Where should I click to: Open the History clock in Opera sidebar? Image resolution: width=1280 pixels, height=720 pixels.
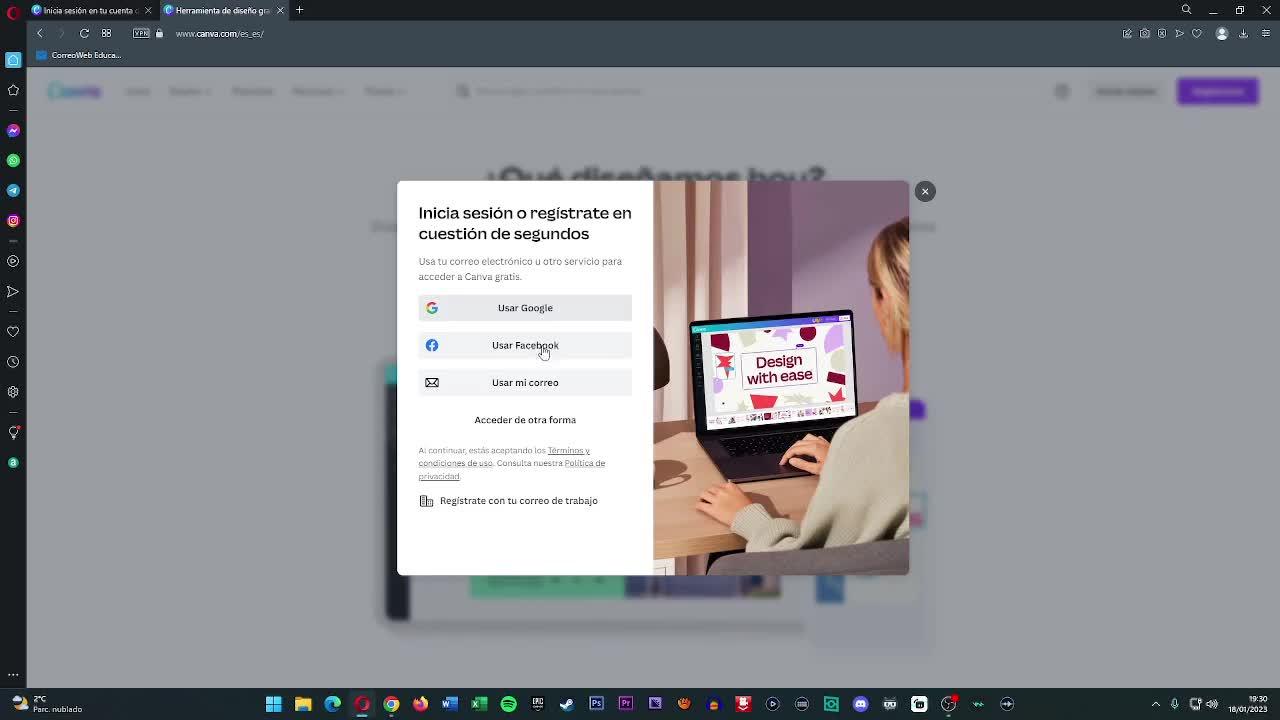tap(13, 362)
